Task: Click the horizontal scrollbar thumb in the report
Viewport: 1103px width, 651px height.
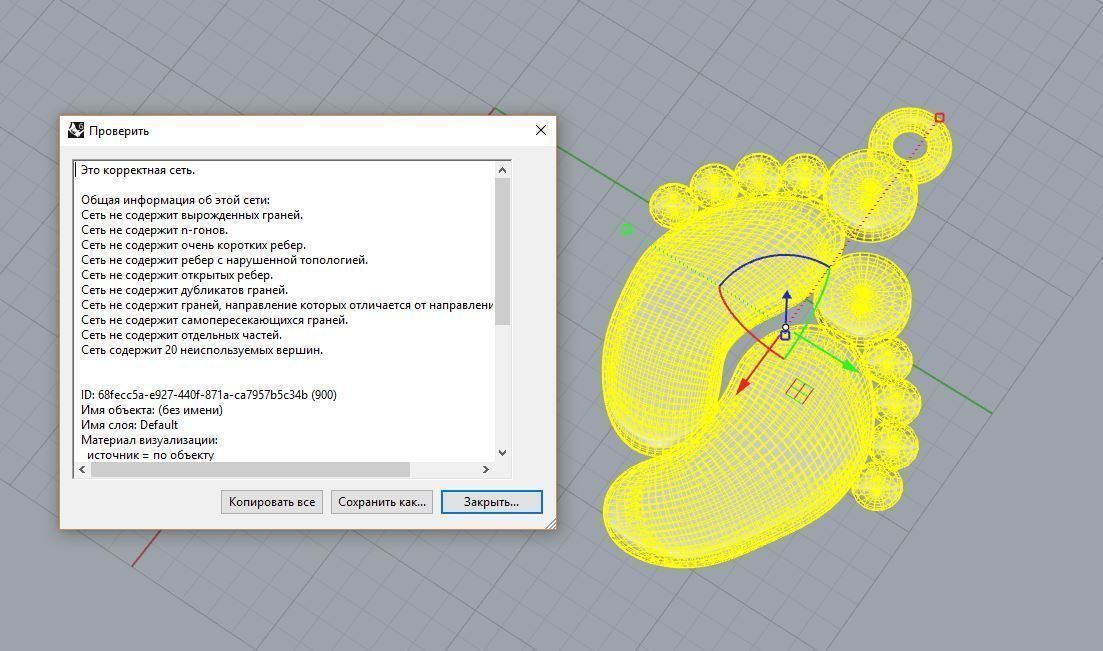Action: tap(250, 469)
